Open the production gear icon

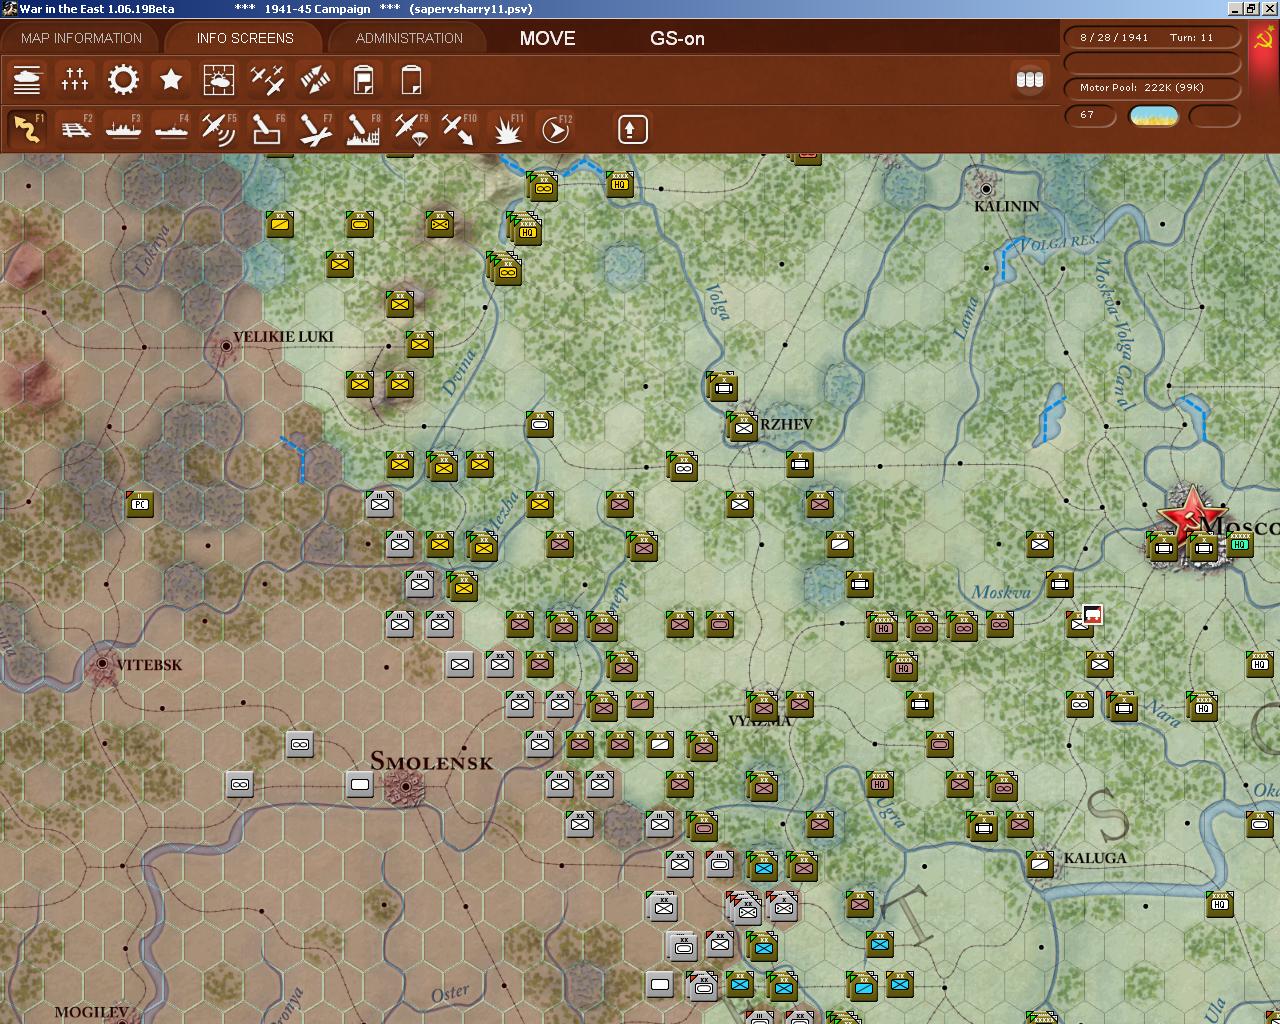[123, 80]
